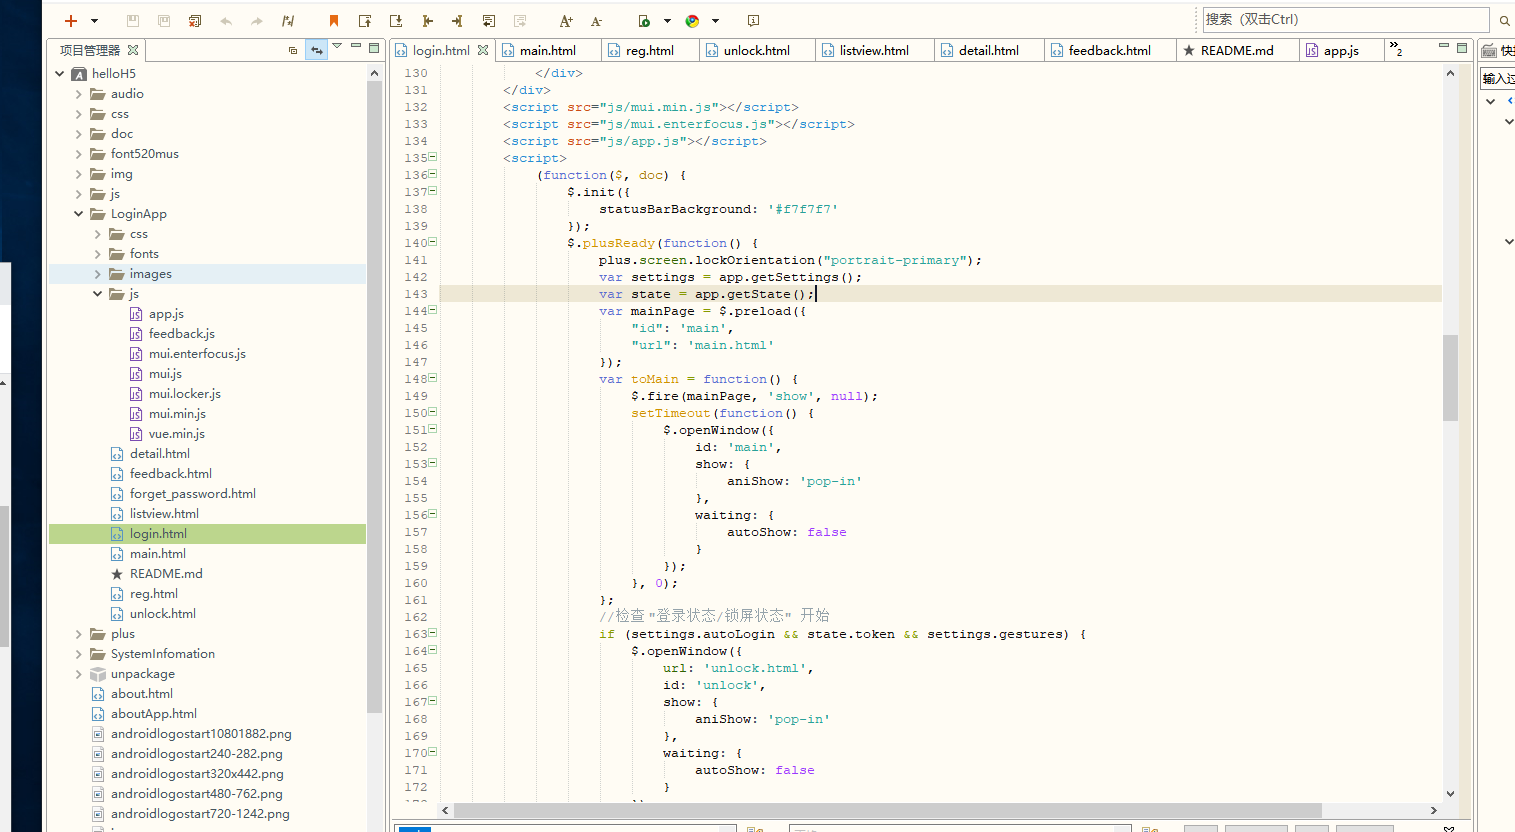This screenshot has height=832, width=1515.
Task: Select login.html in the project tree
Action: (207, 533)
